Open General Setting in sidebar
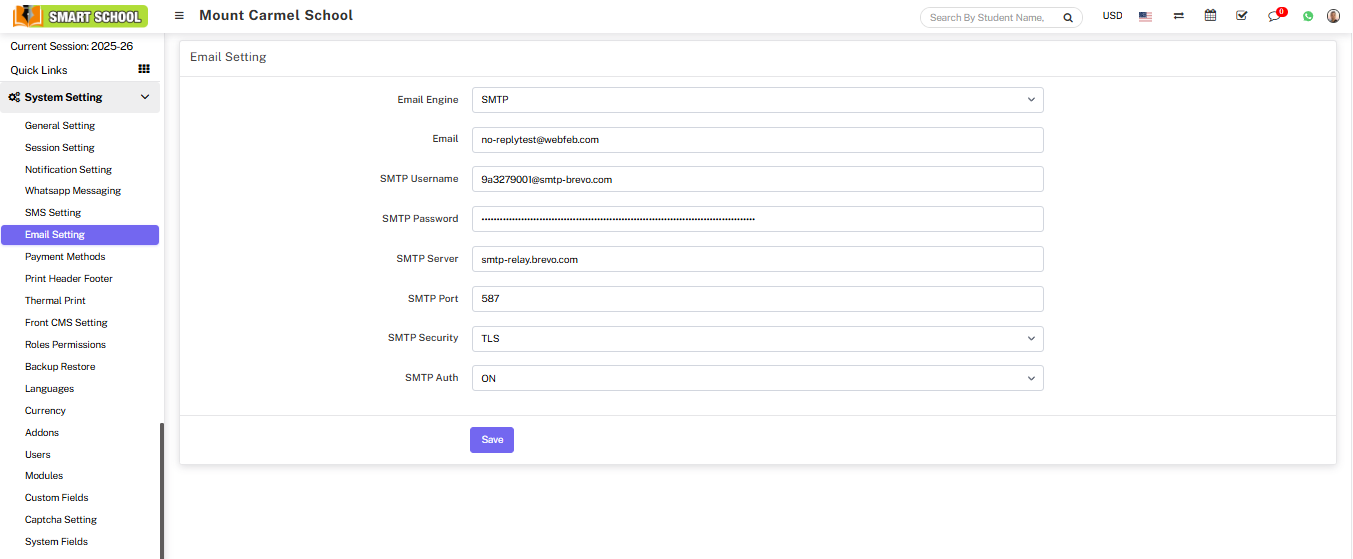The width and height of the screenshot is (1353, 559). pos(60,126)
